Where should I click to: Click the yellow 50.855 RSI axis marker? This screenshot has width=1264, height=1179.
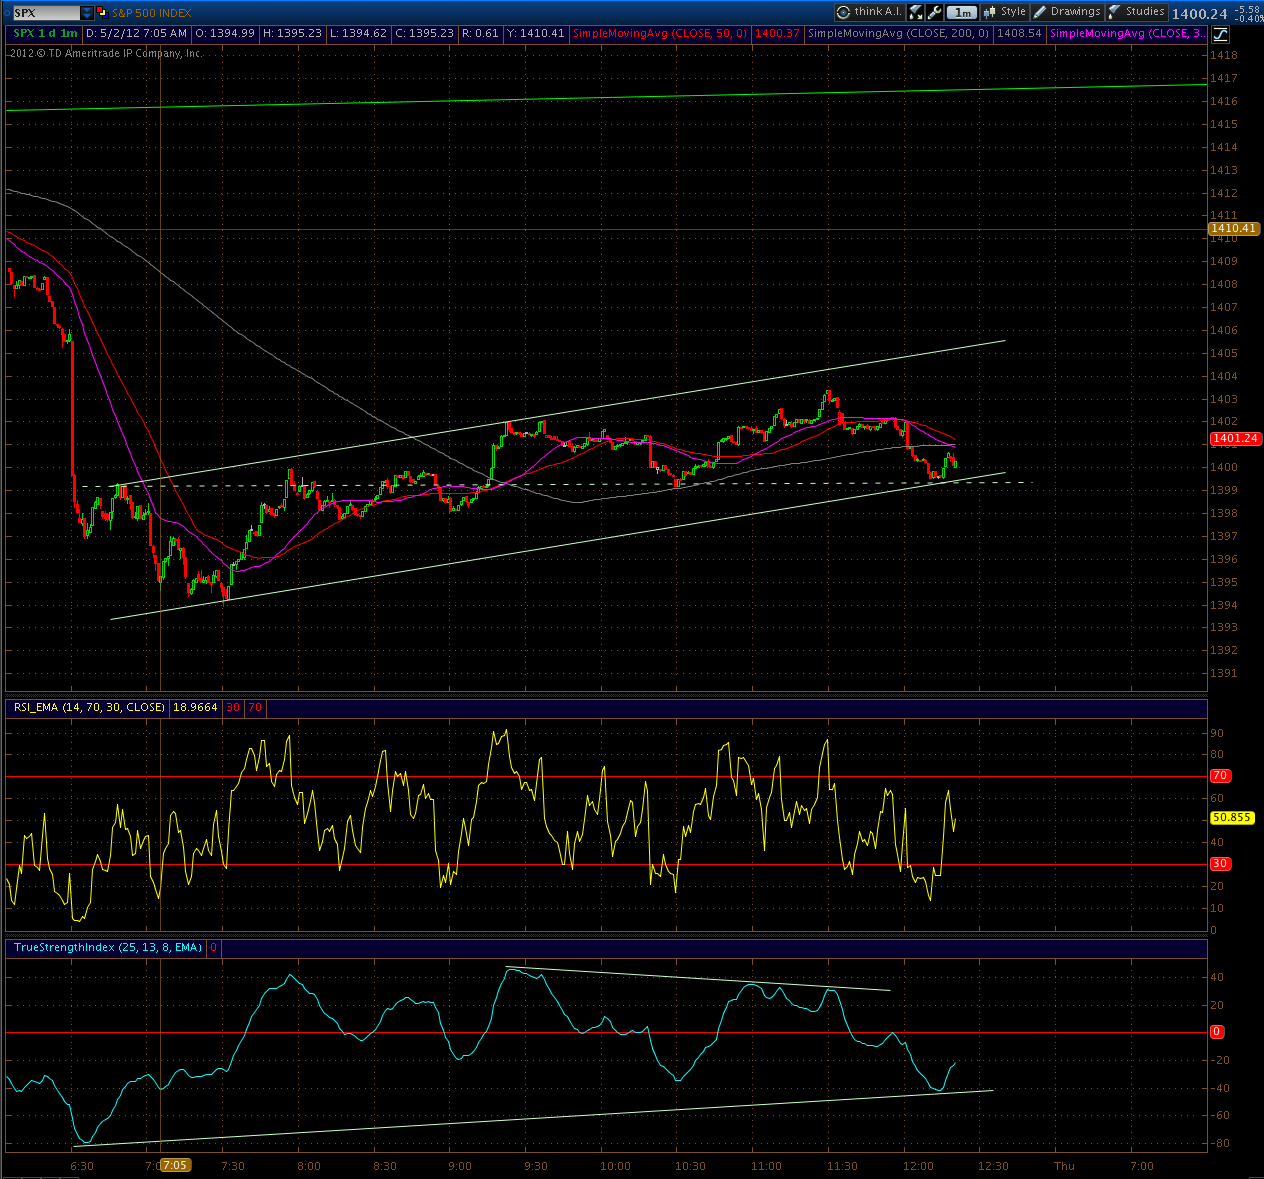(x=1232, y=817)
